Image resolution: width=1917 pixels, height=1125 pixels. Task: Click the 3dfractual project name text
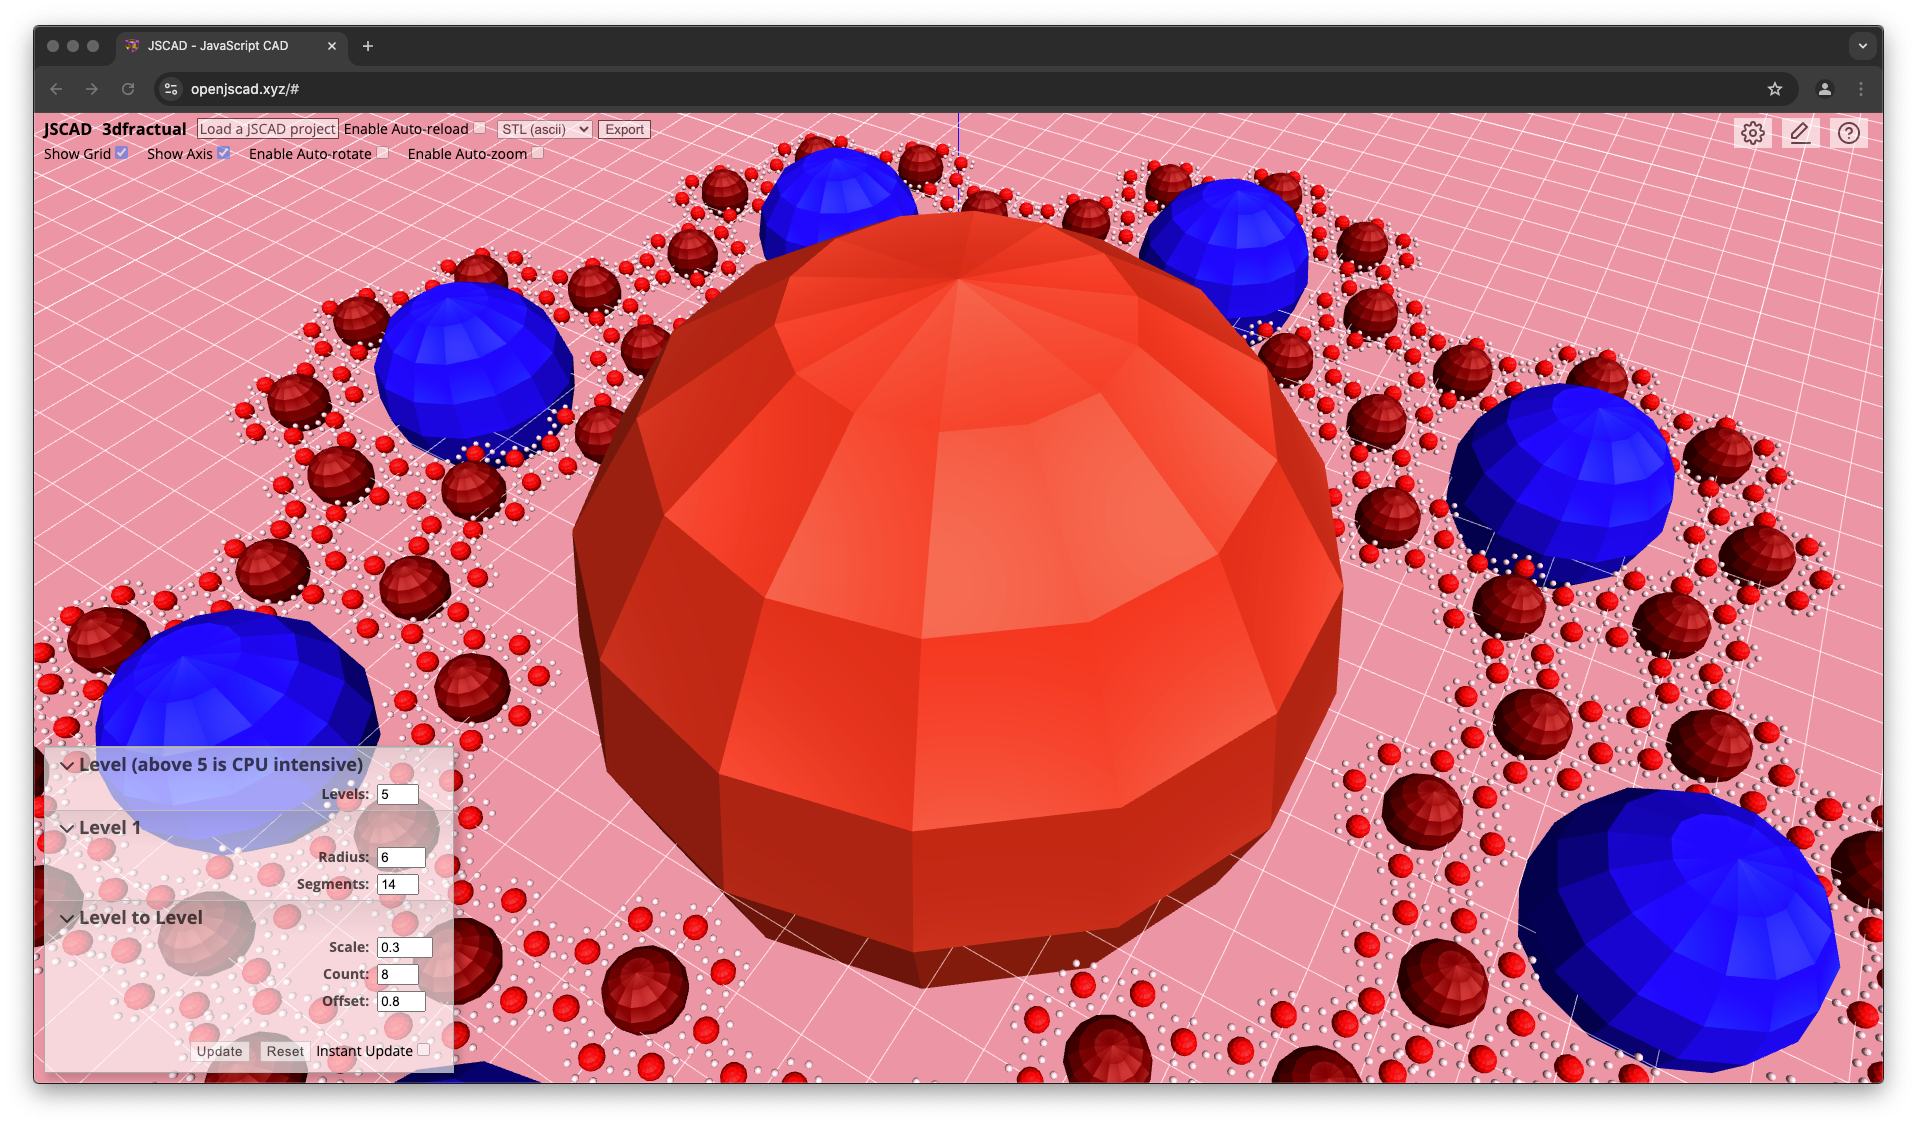144,129
